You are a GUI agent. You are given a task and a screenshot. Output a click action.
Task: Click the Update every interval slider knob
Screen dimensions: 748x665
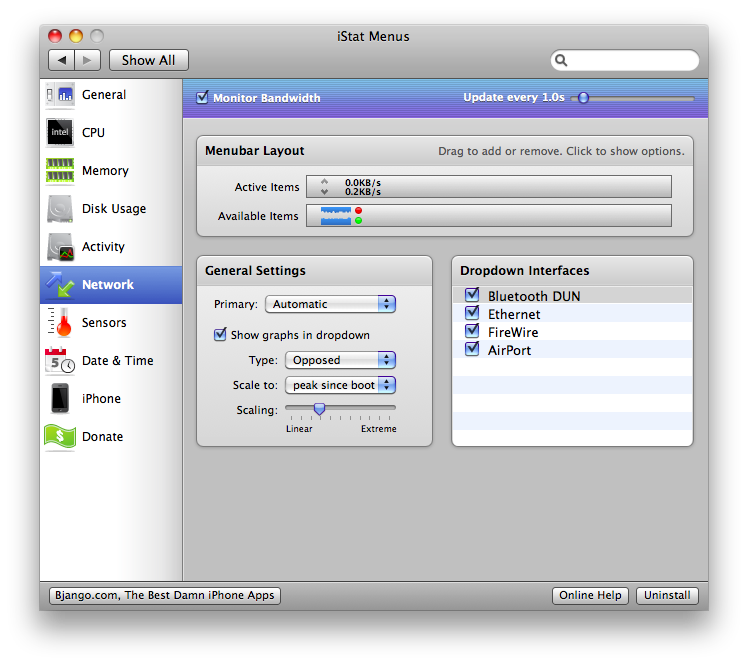(583, 98)
